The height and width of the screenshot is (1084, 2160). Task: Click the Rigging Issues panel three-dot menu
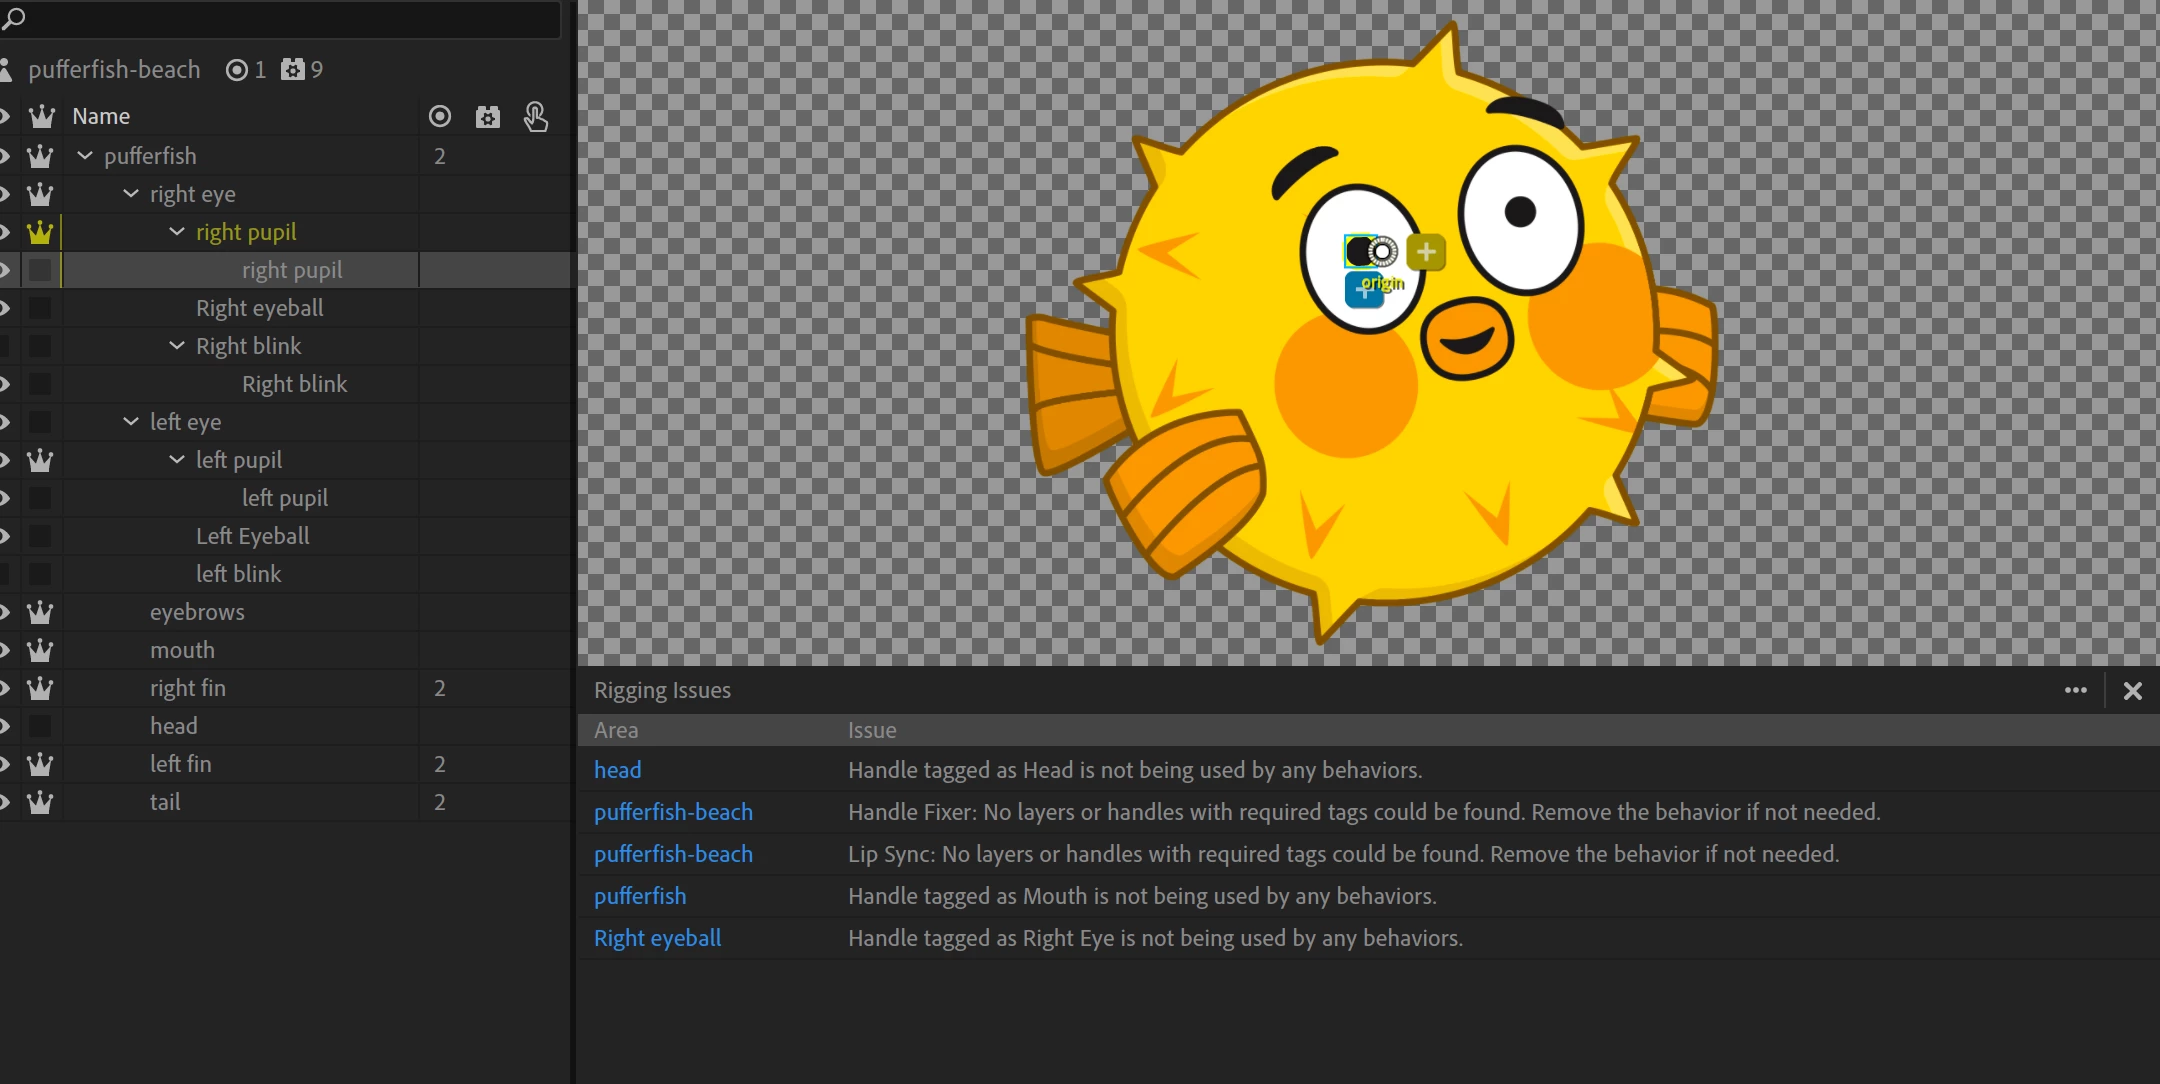click(x=2075, y=690)
